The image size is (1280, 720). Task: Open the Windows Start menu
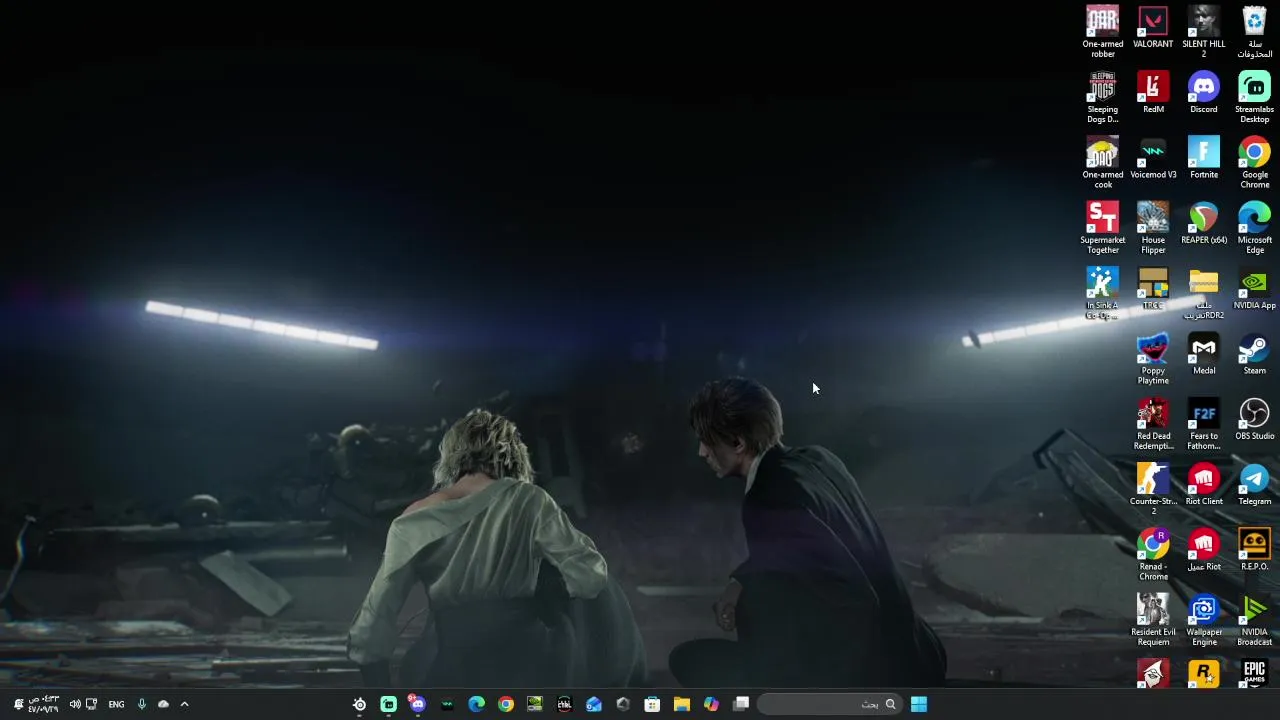(918, 704)
